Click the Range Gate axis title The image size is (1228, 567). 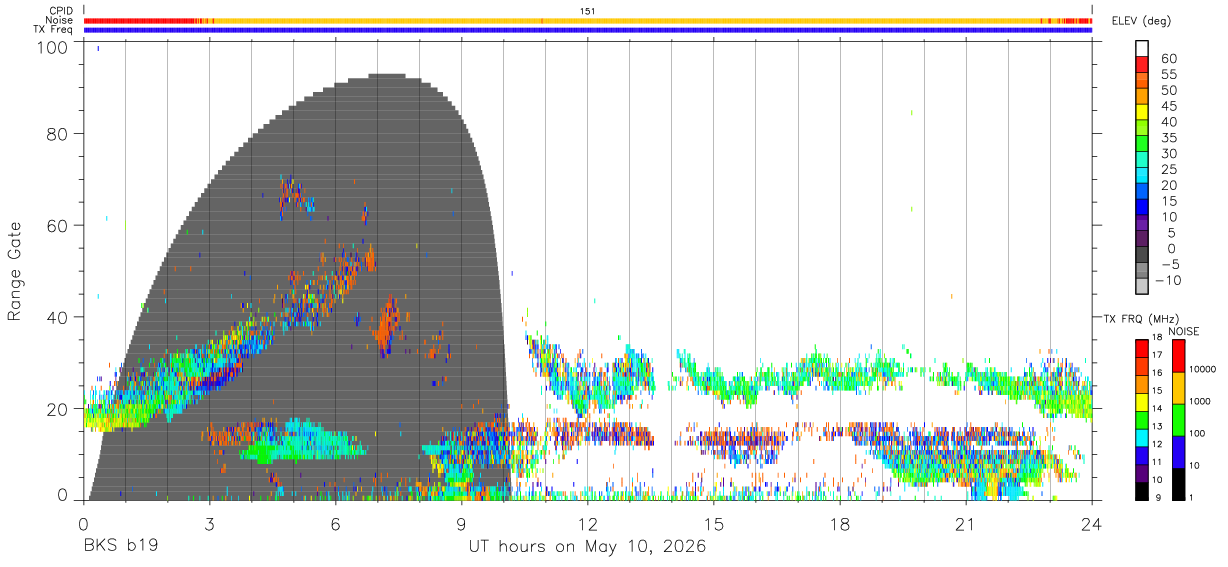[15, 270]
